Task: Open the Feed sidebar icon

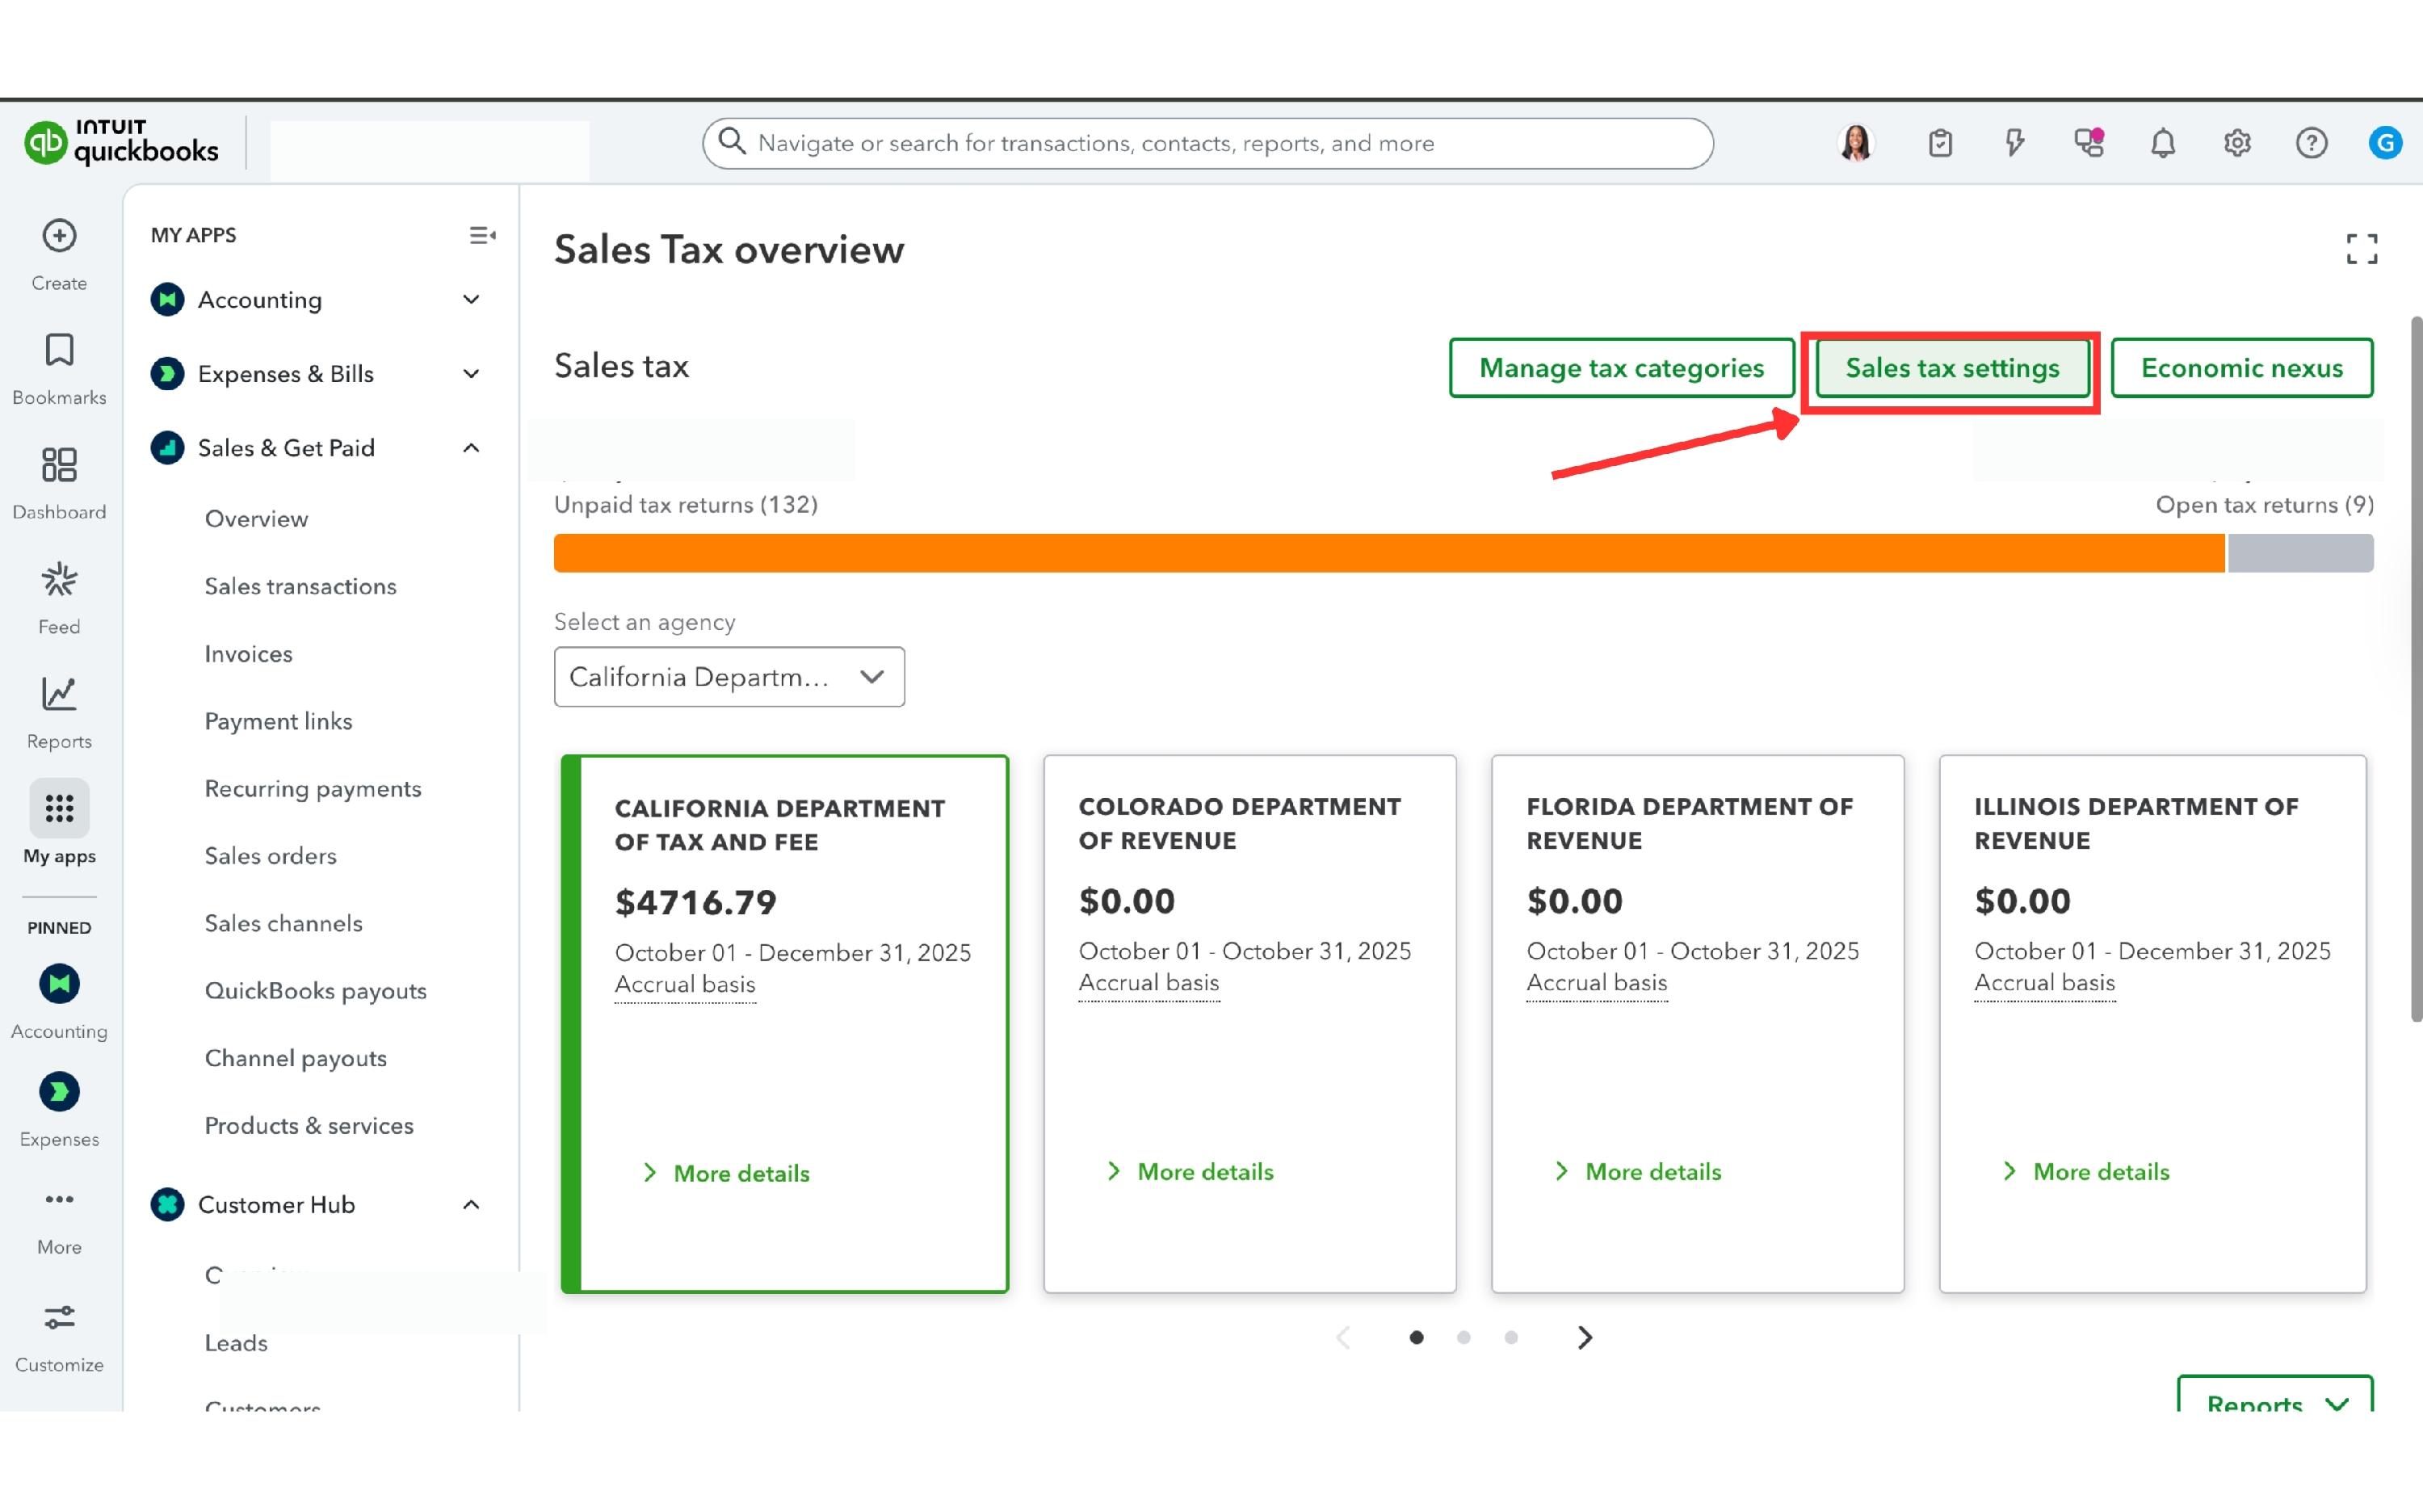Action: (59, 581)
